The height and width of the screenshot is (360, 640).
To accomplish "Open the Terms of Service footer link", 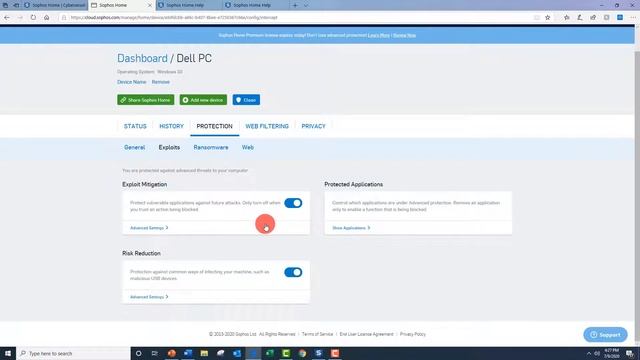I will pyautogui.click(x=317, y=334).
